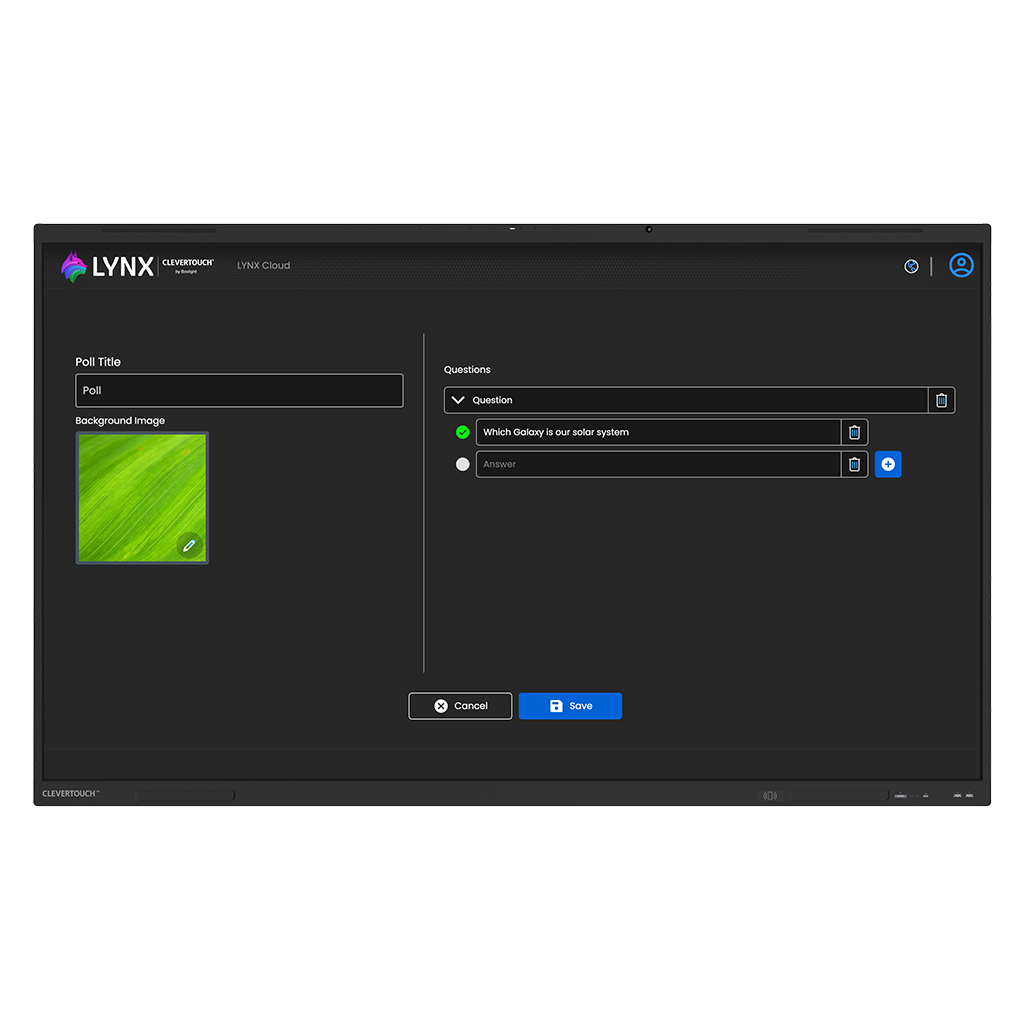This screenshot has height=1024, width=1024.
Task: Click the globe icon in header
Action: [x=911, y=266]
